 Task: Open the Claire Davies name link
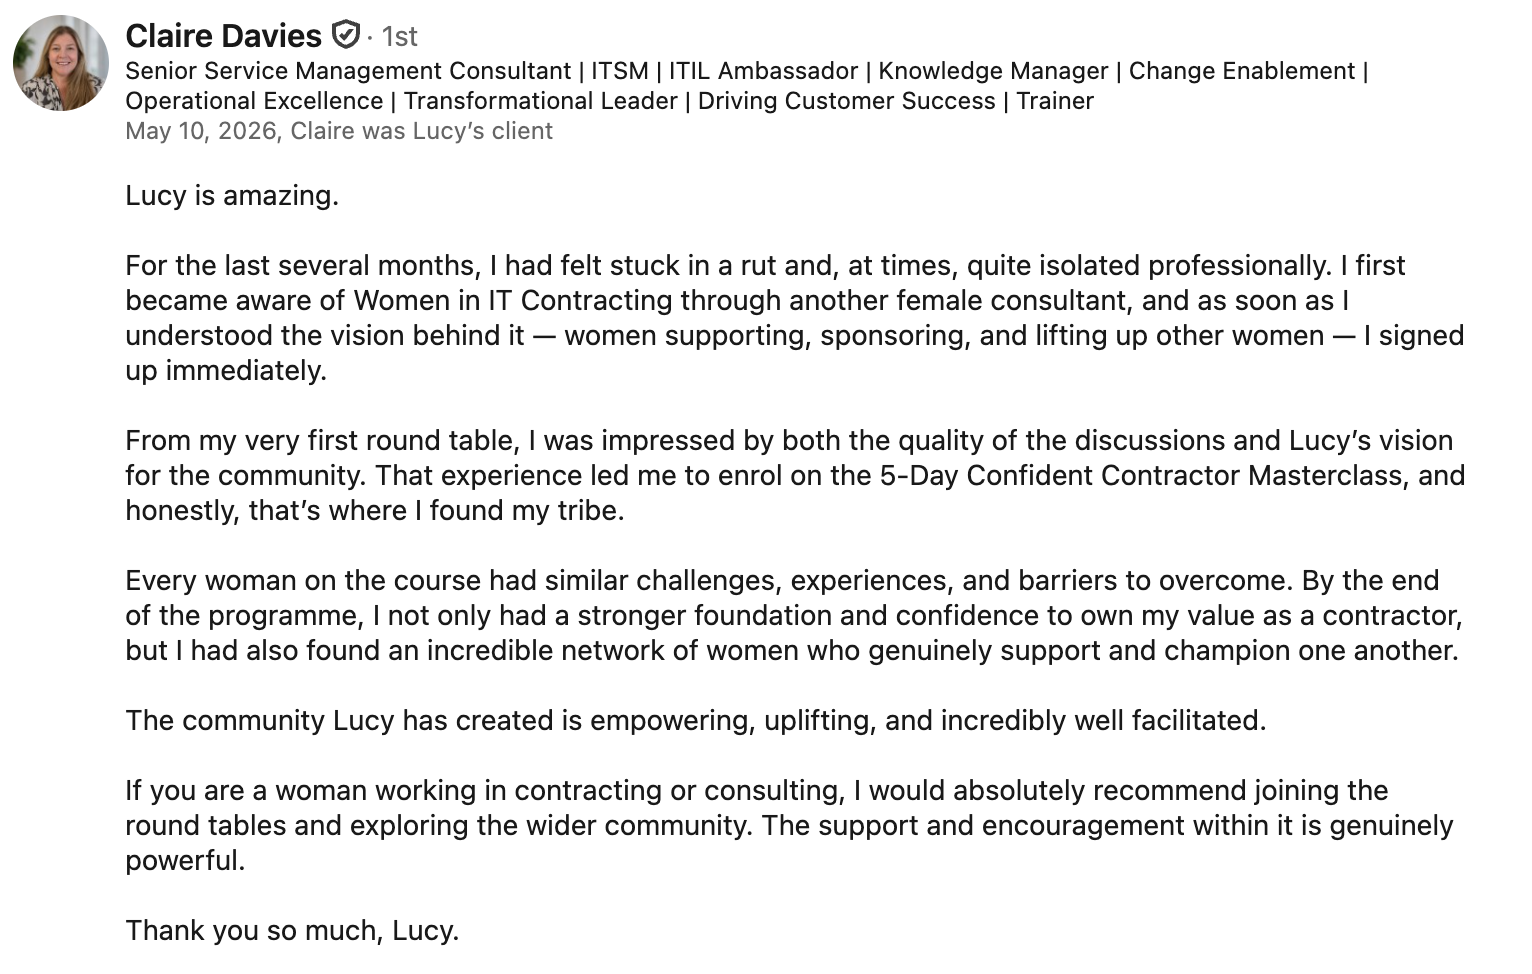(x=223, y=36)
